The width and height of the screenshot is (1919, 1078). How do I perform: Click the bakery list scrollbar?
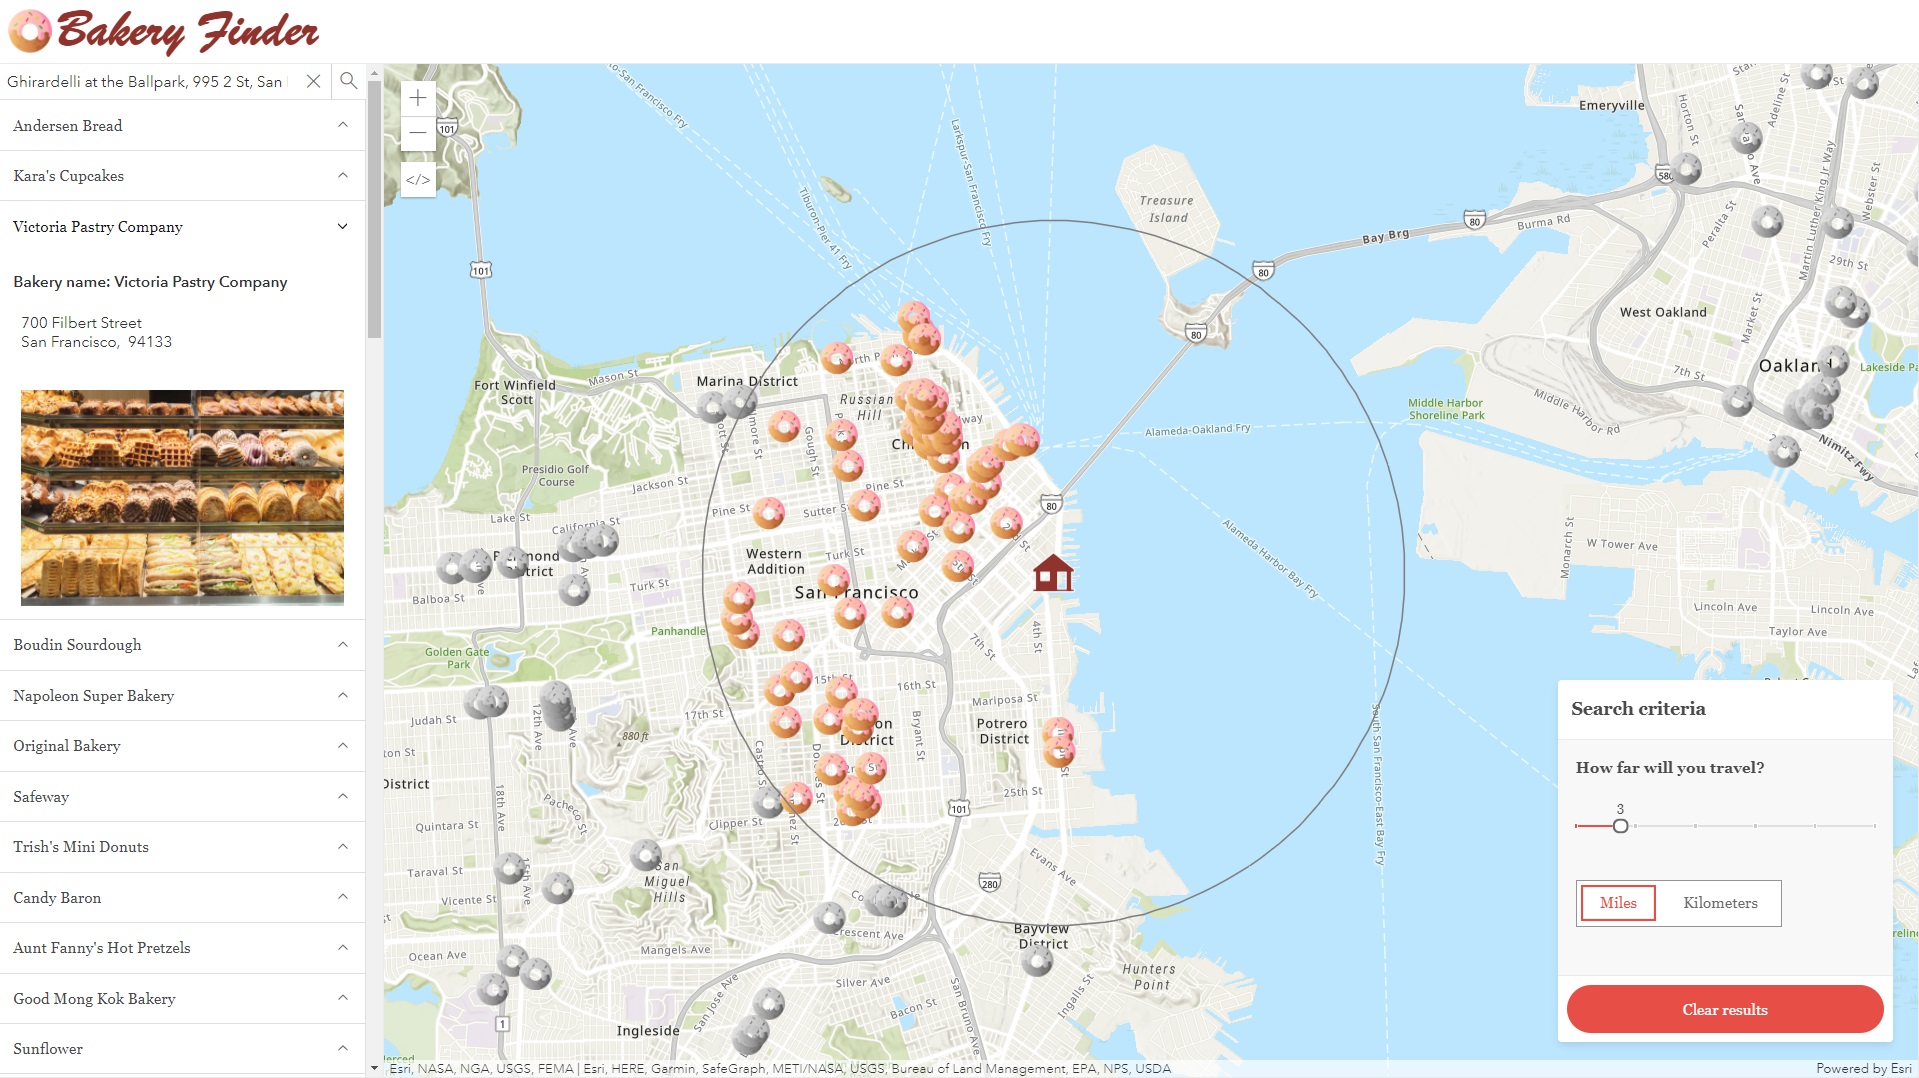point(374,210)
